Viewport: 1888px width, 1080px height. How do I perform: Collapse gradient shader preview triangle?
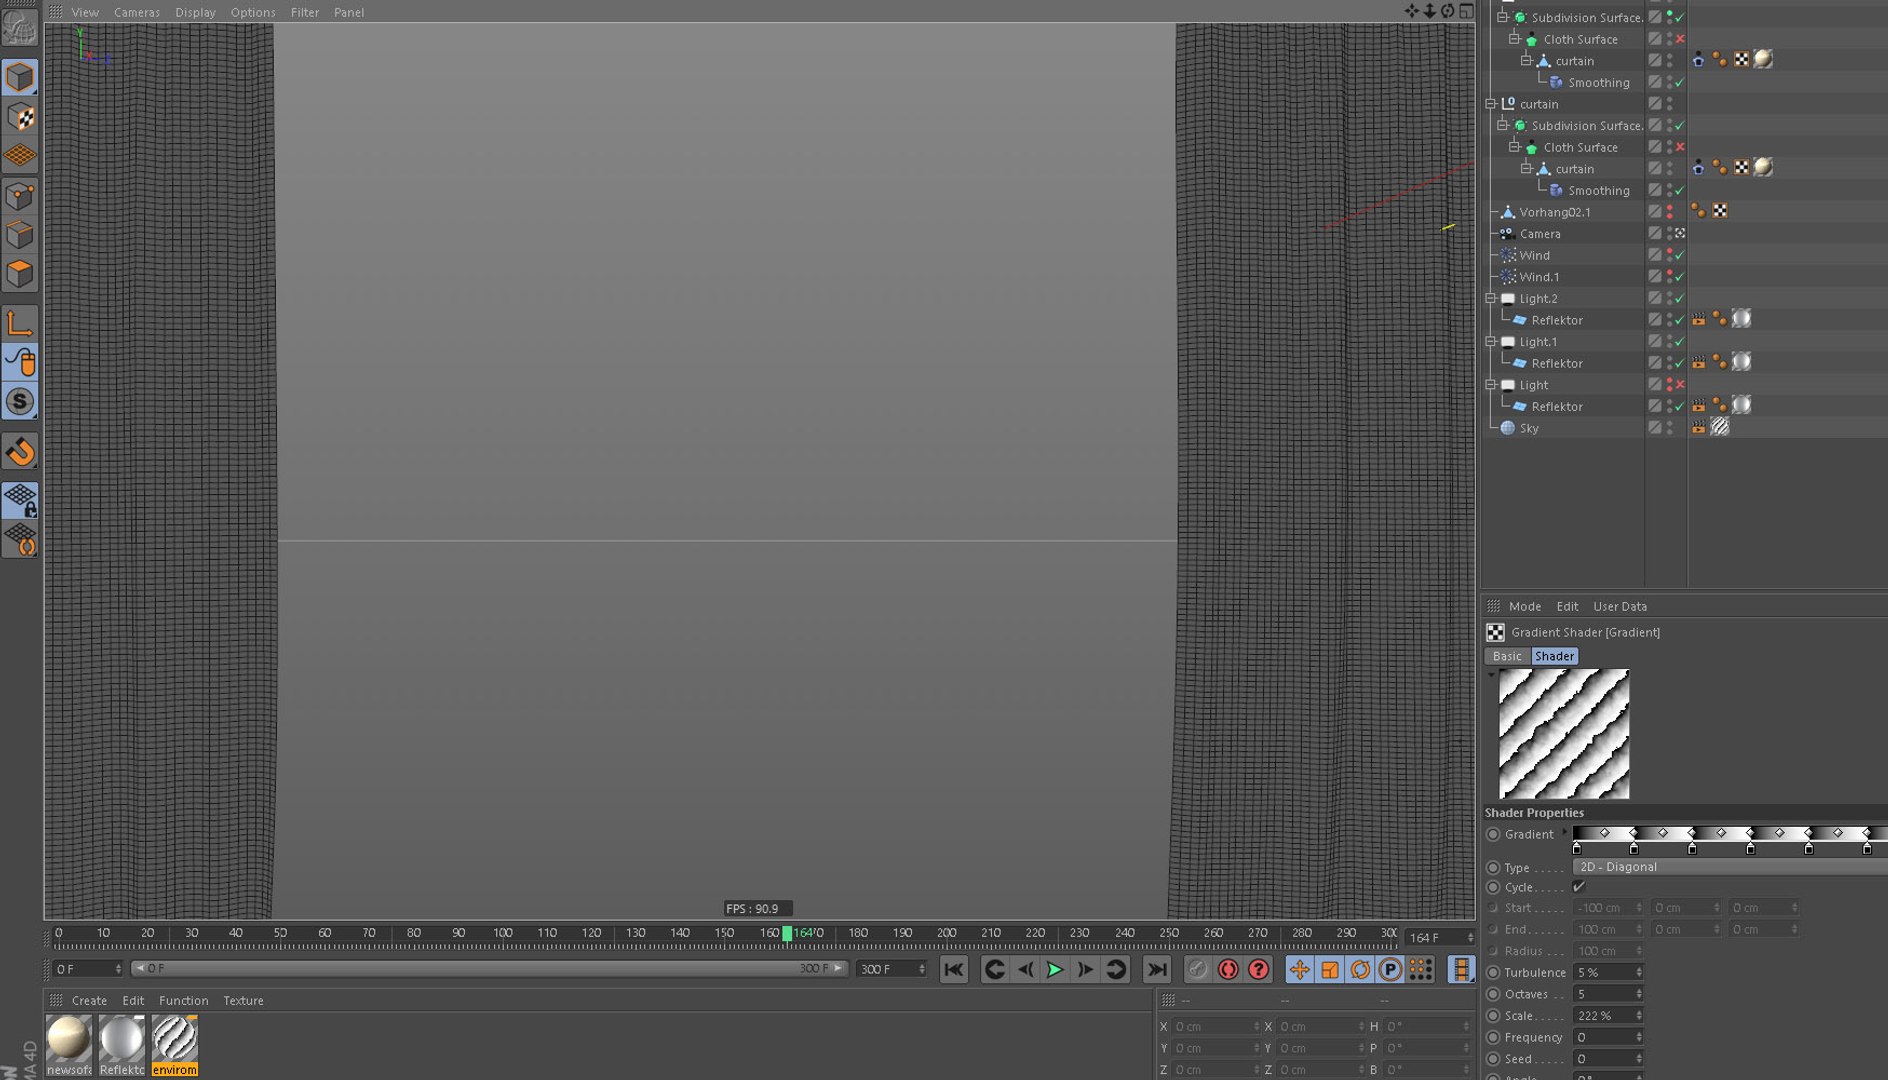coord(1491,675)
